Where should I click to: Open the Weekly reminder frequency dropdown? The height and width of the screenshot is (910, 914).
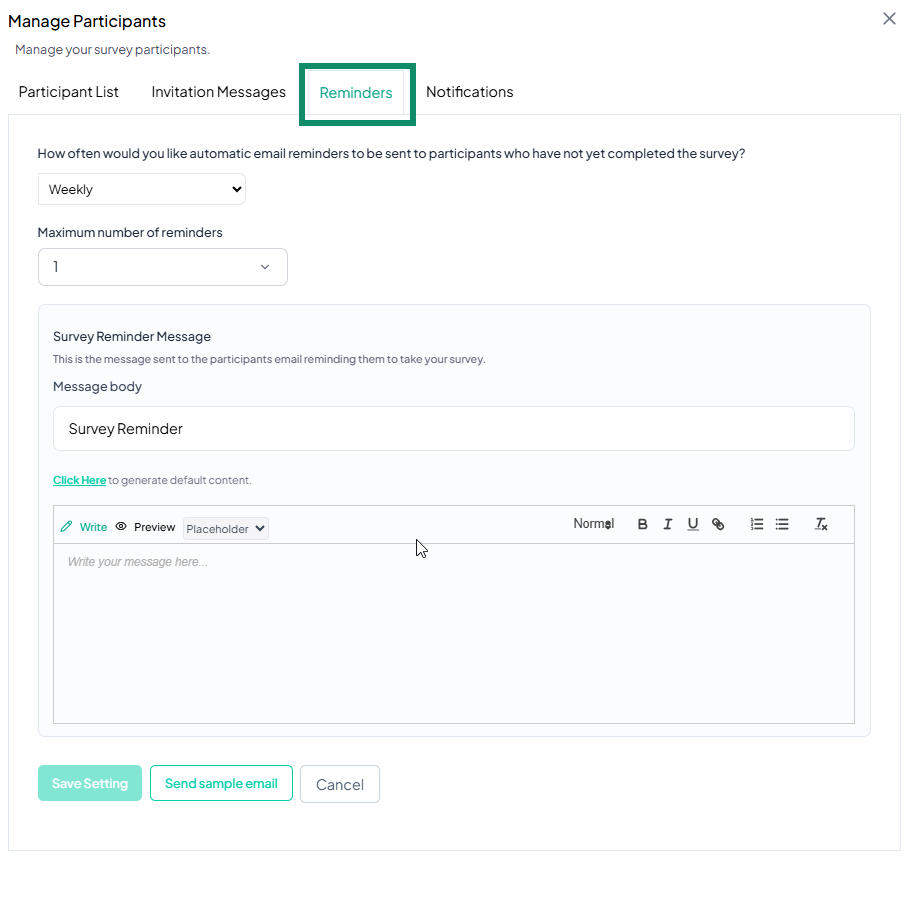(x=142, y=189)
